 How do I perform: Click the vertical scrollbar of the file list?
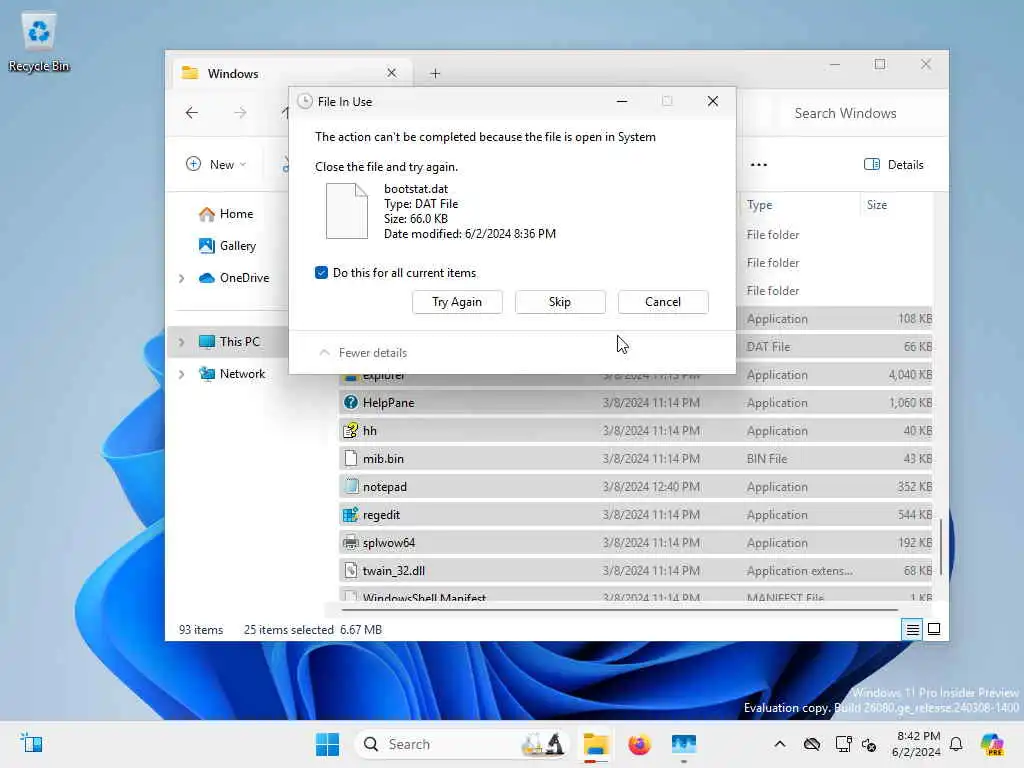(x=941, y=547)
